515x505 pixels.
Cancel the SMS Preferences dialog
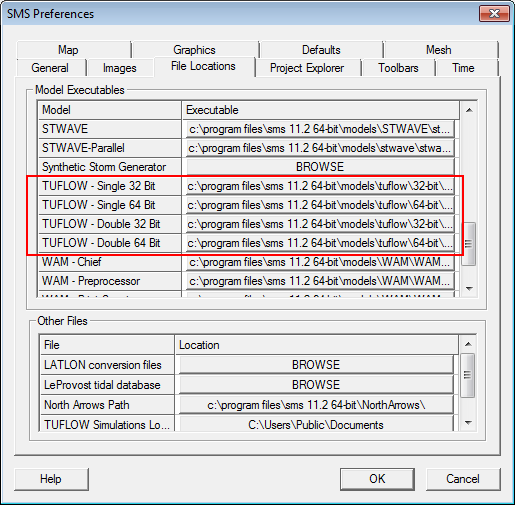pos(463,479)
